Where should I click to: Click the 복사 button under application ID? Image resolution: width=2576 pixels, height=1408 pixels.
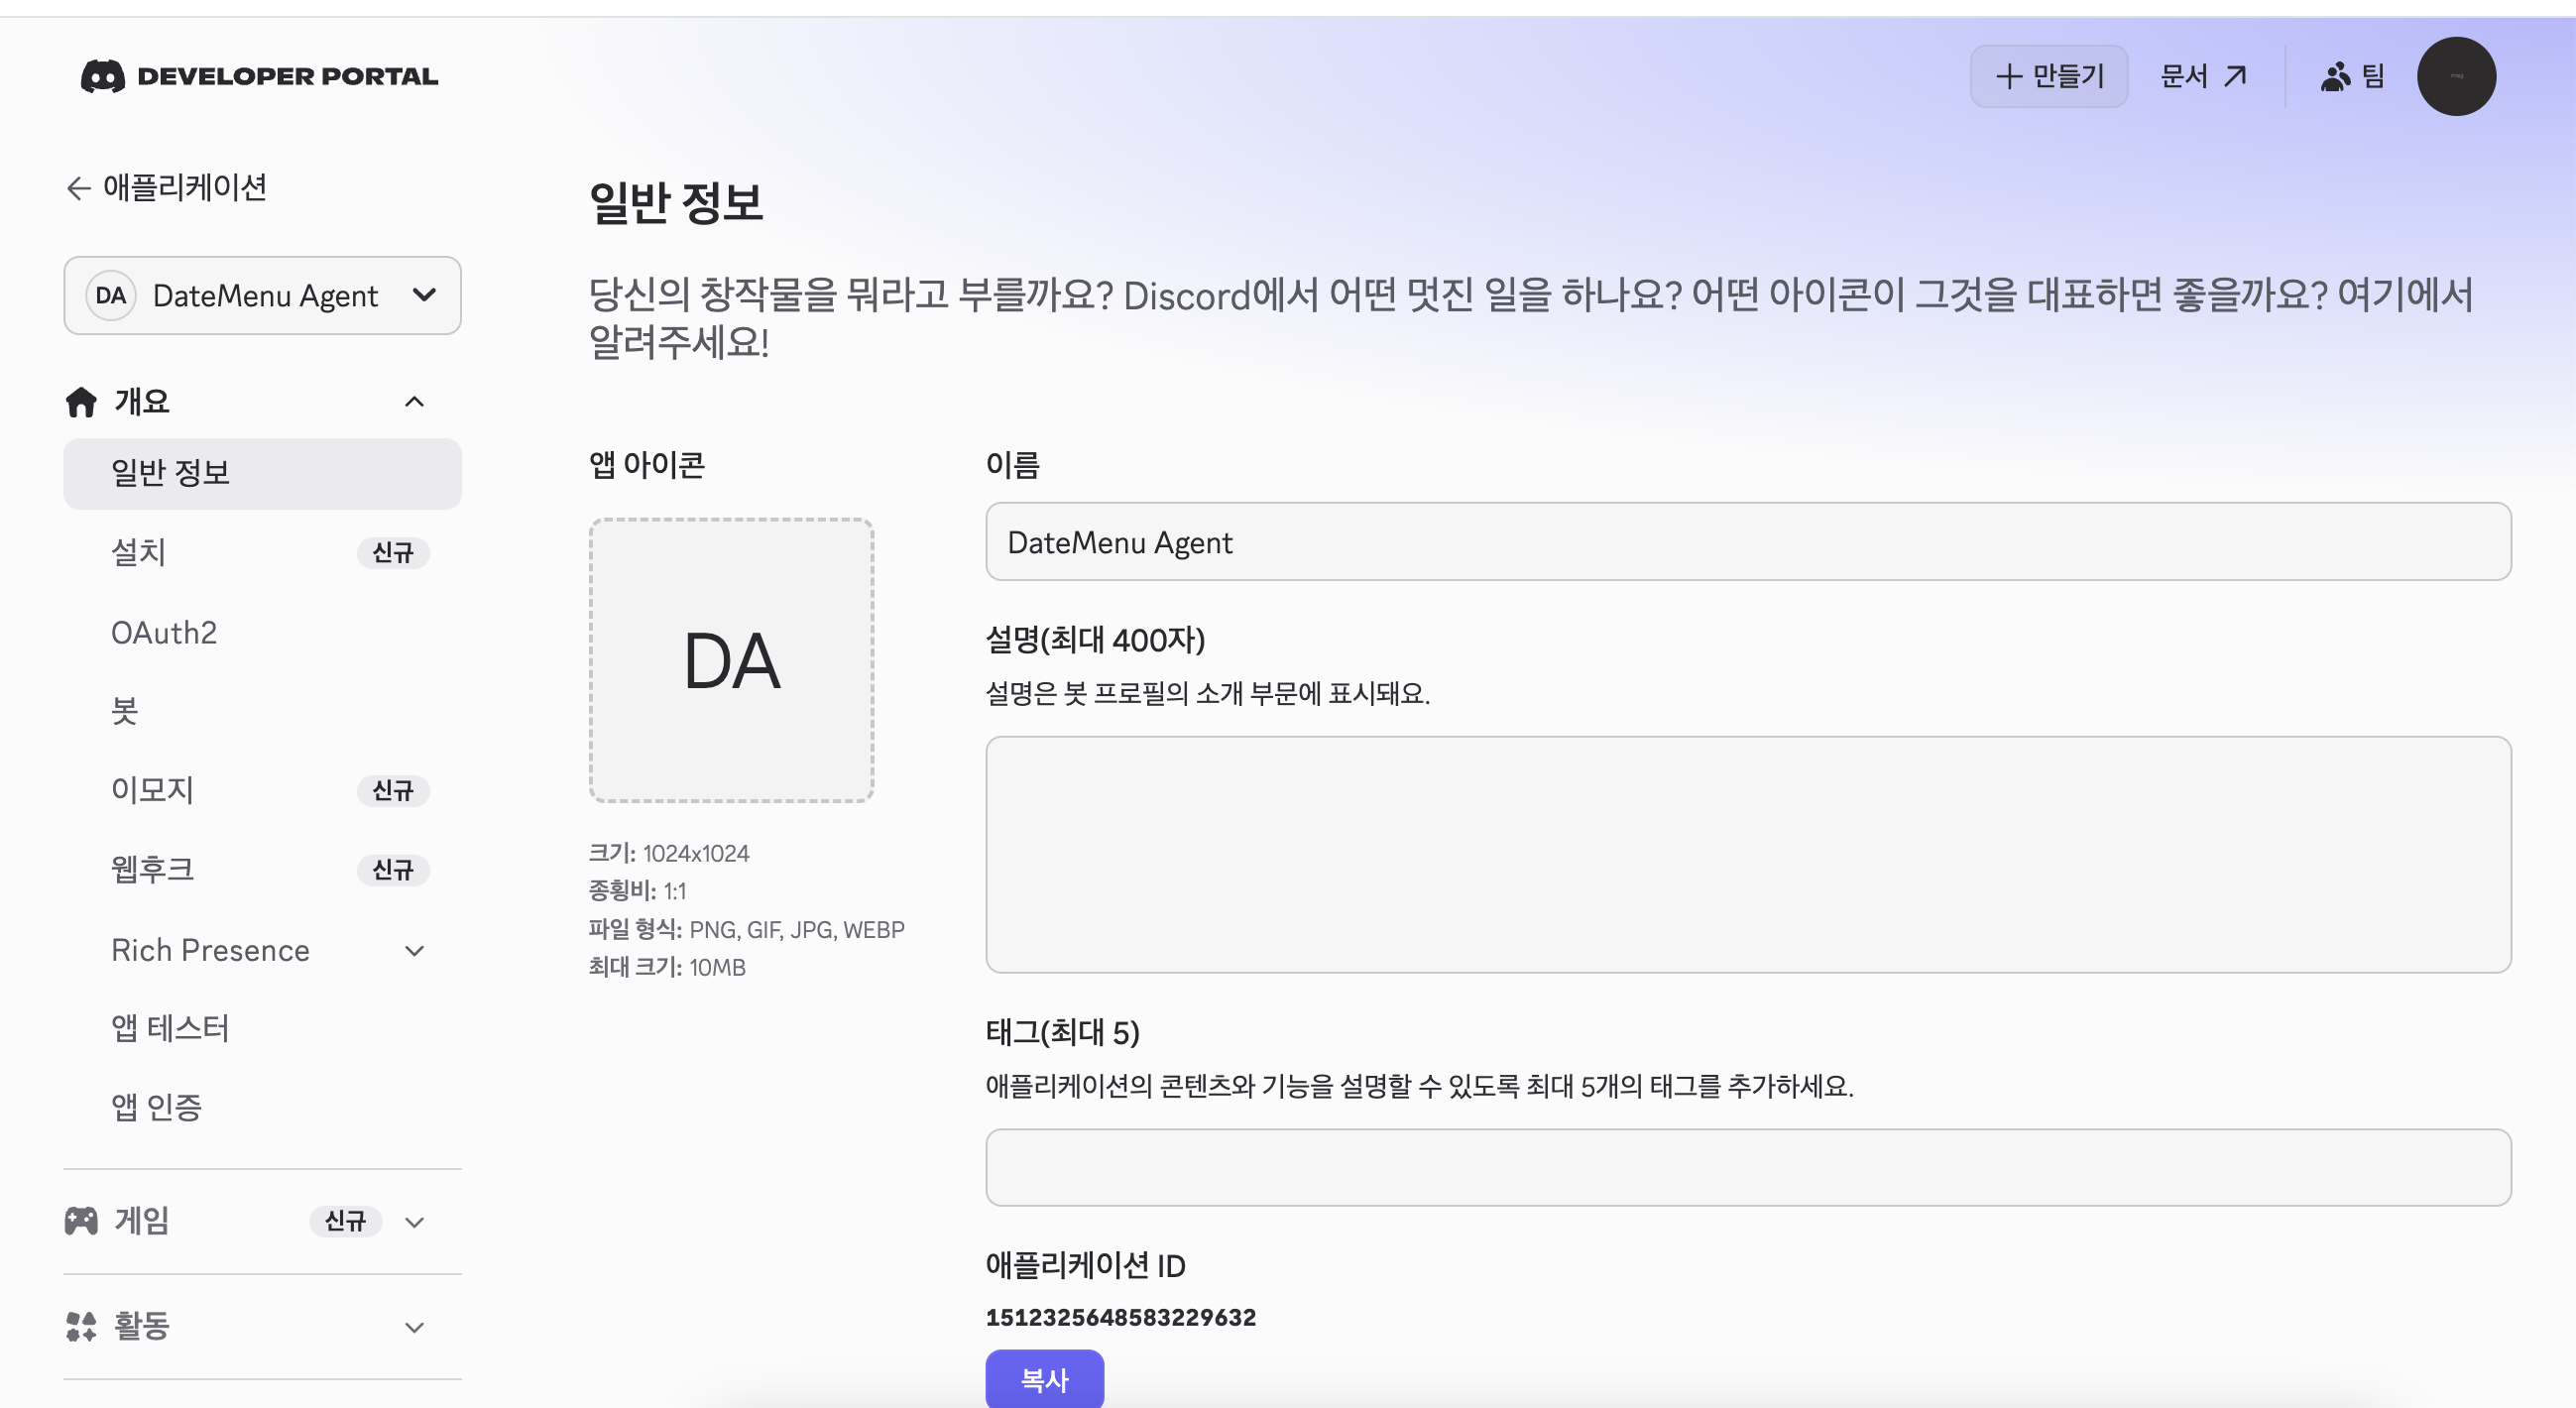[1044, 1379]
